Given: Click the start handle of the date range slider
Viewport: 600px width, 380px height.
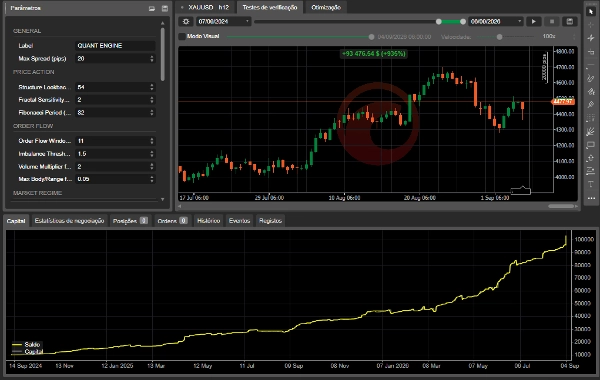Looking at the screenshot, I should [x=439, y=22].
